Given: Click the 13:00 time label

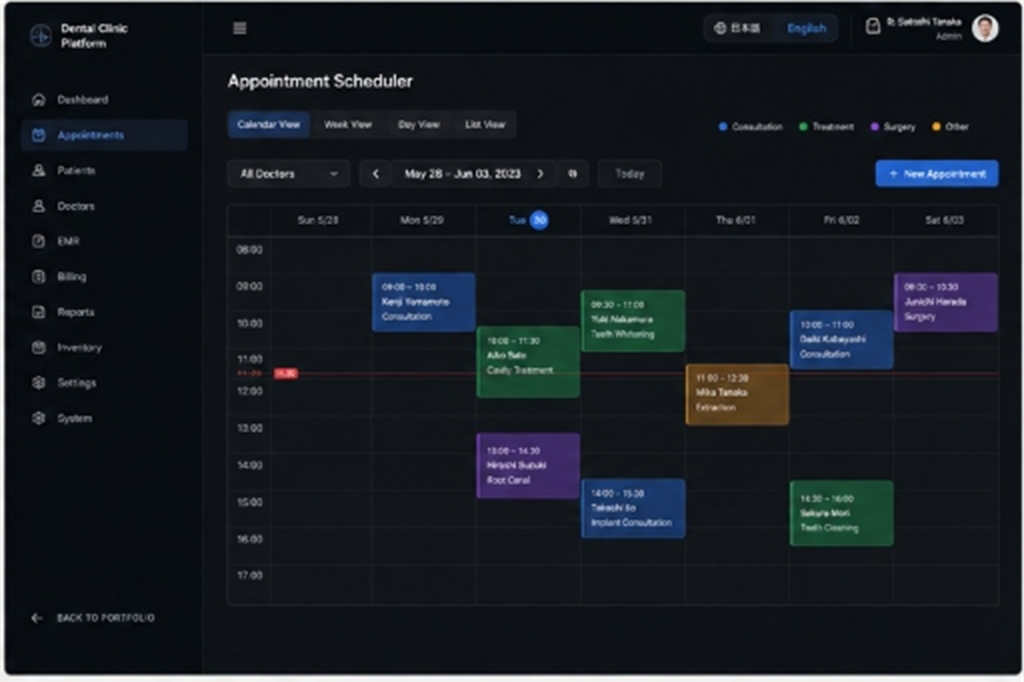Looking at the screenshot, I should tap(249, 428).
